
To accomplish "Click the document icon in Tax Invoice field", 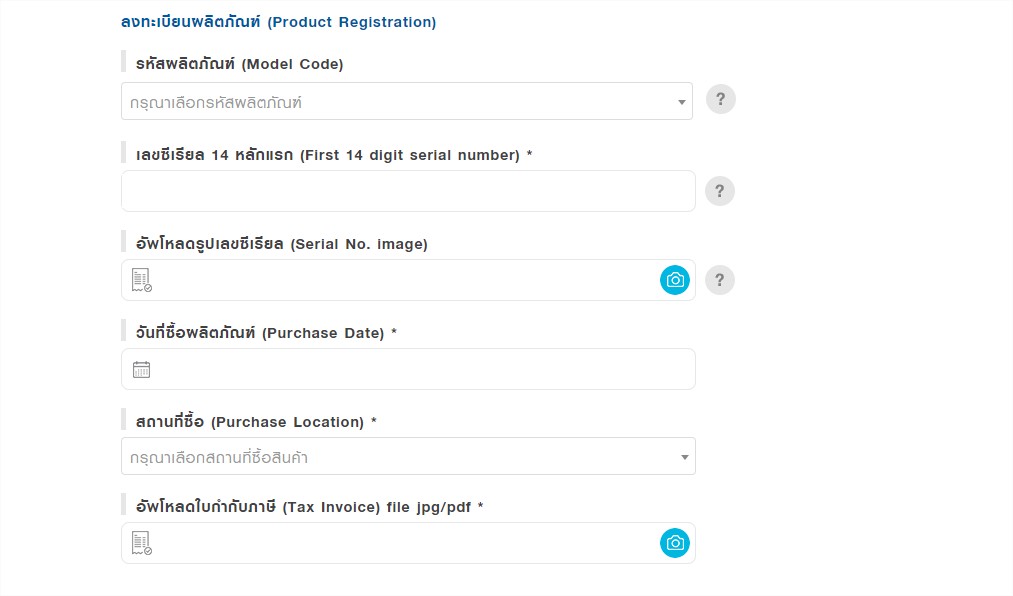I will (x=141, y=543).
